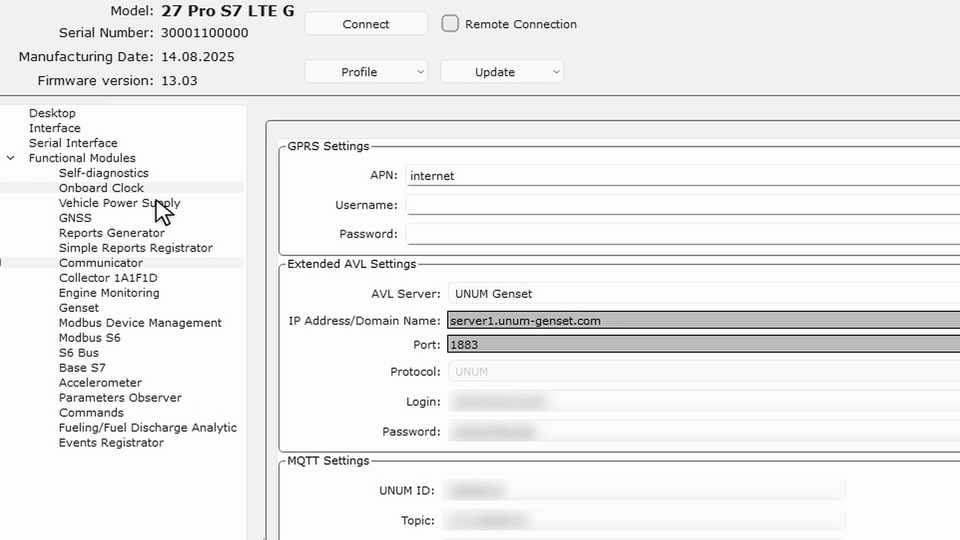Image resolution: width=960 pixels, height=540 pixels.
Task: Select Interface in the tree
Action: pos(54,128)
